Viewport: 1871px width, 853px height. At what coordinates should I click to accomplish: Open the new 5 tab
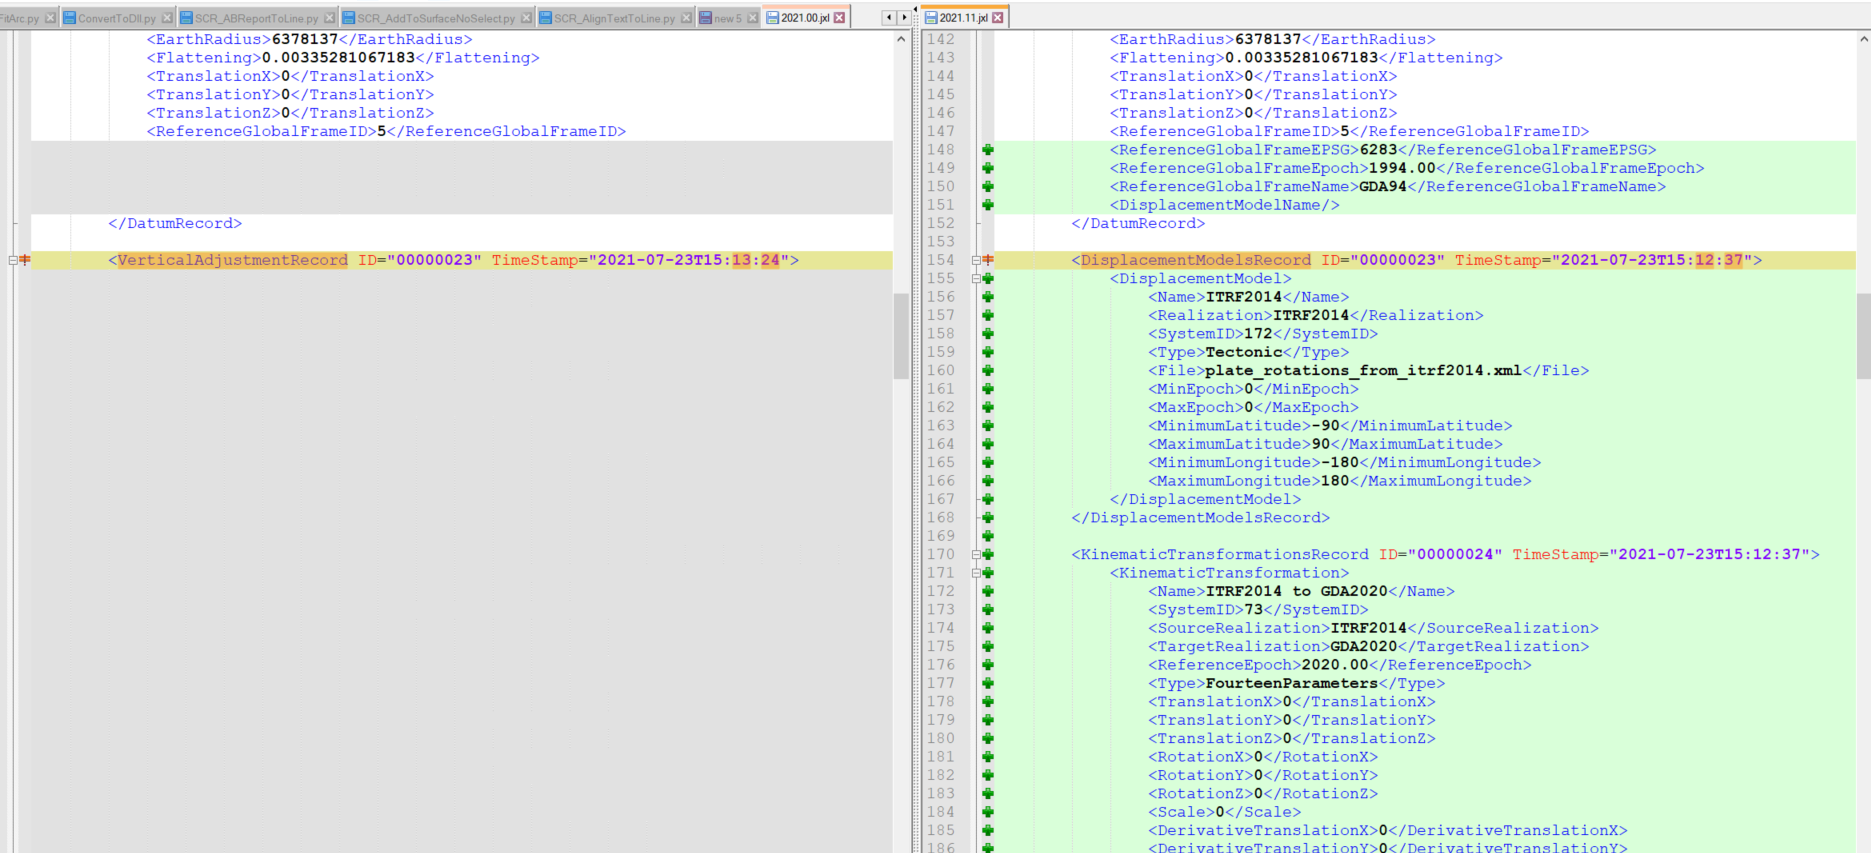point(727,18)
